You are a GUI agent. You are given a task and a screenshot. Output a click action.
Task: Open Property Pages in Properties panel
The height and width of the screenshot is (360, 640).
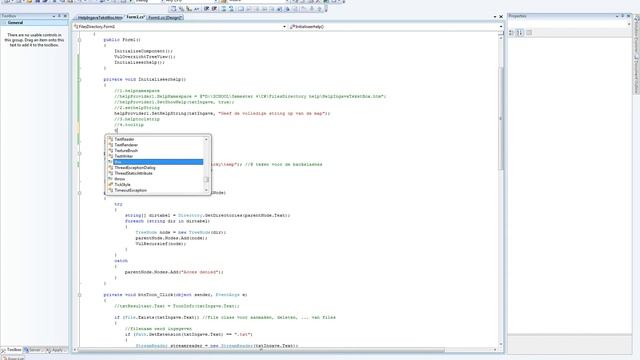529,33
